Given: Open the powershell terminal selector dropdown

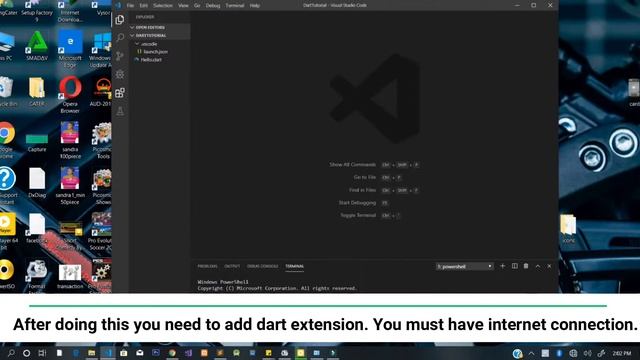Looking at the screenshot, I should tap(464, 267).
